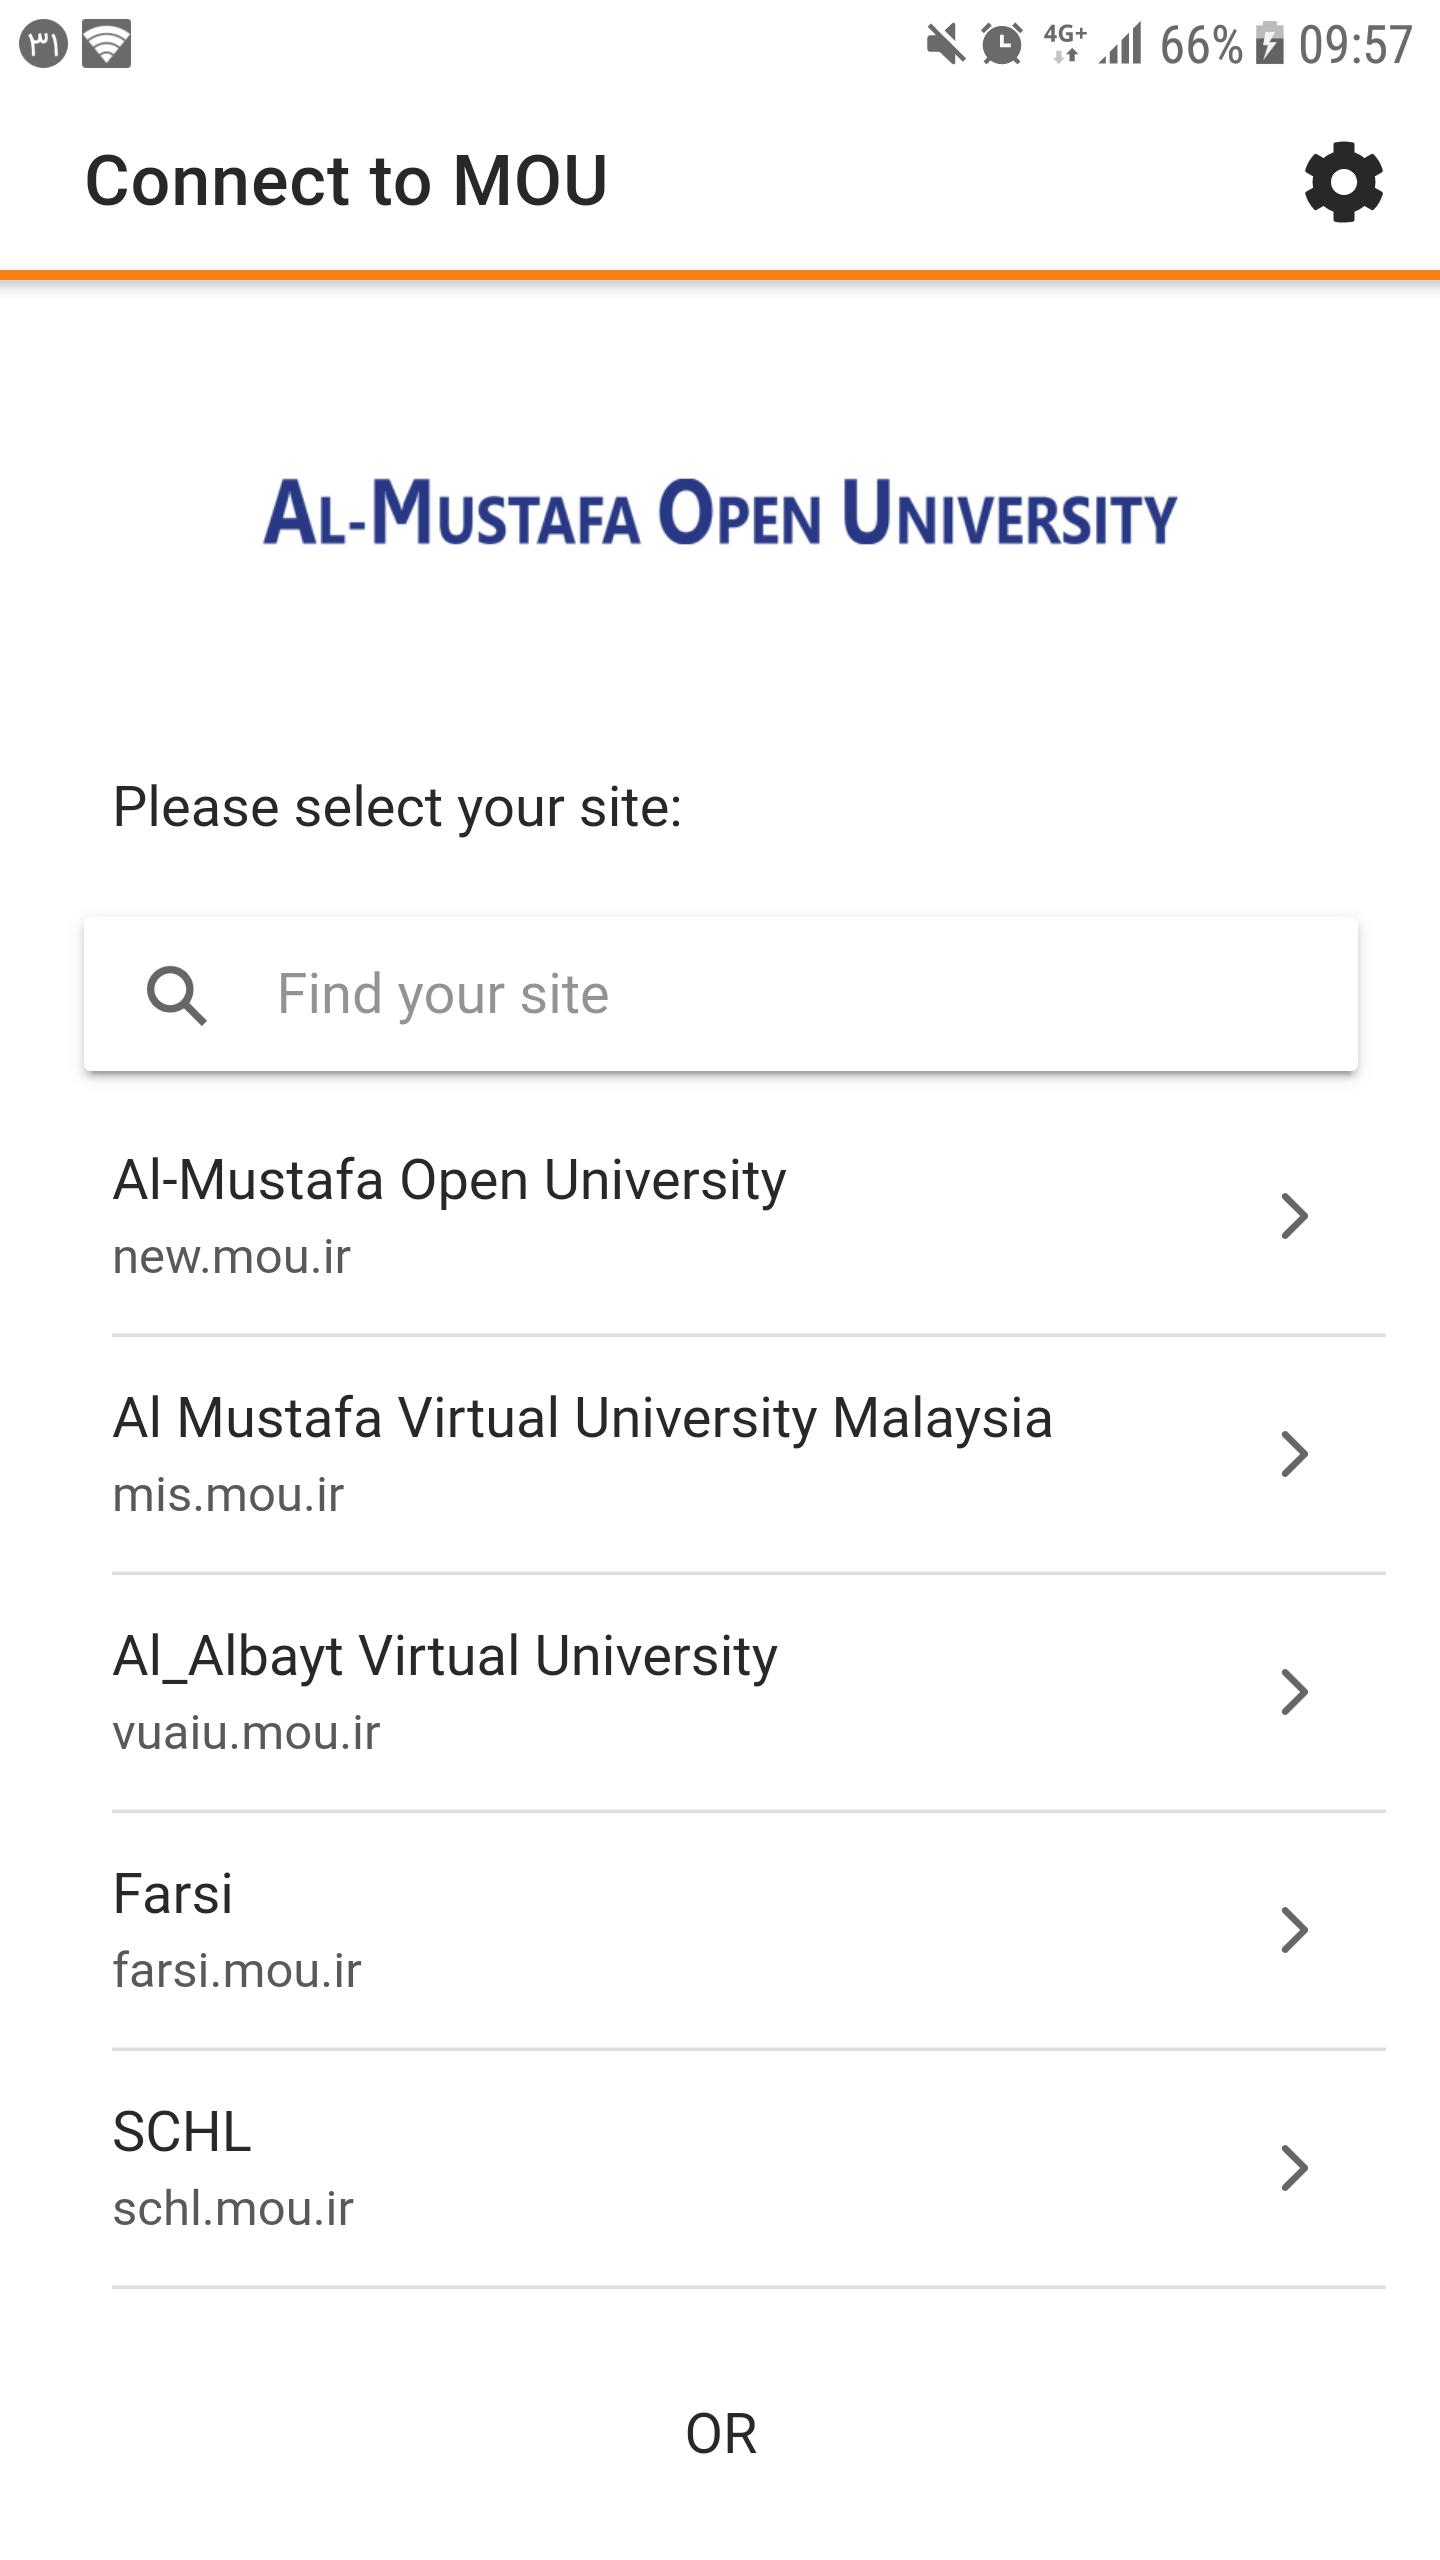Tap the battery status icon
The height and width of the screenshot is (2560, 1440).
click(1269, 45)
